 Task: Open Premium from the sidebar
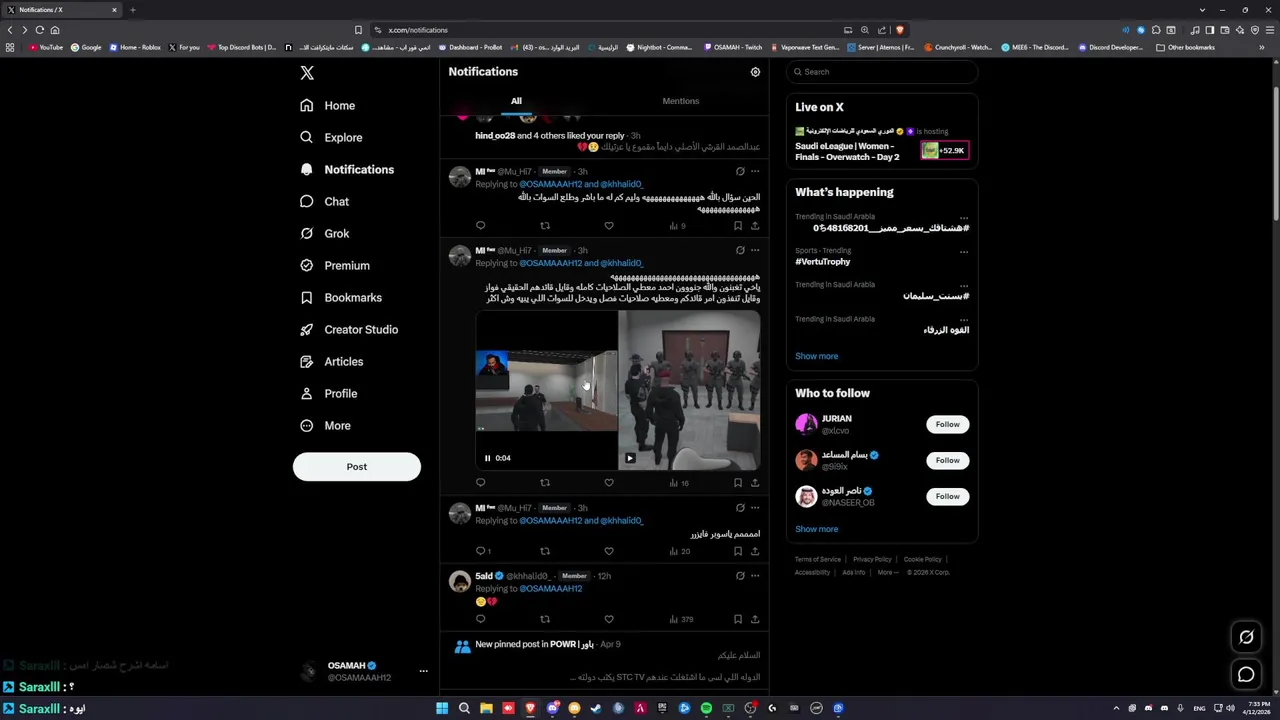pos(335,265)
